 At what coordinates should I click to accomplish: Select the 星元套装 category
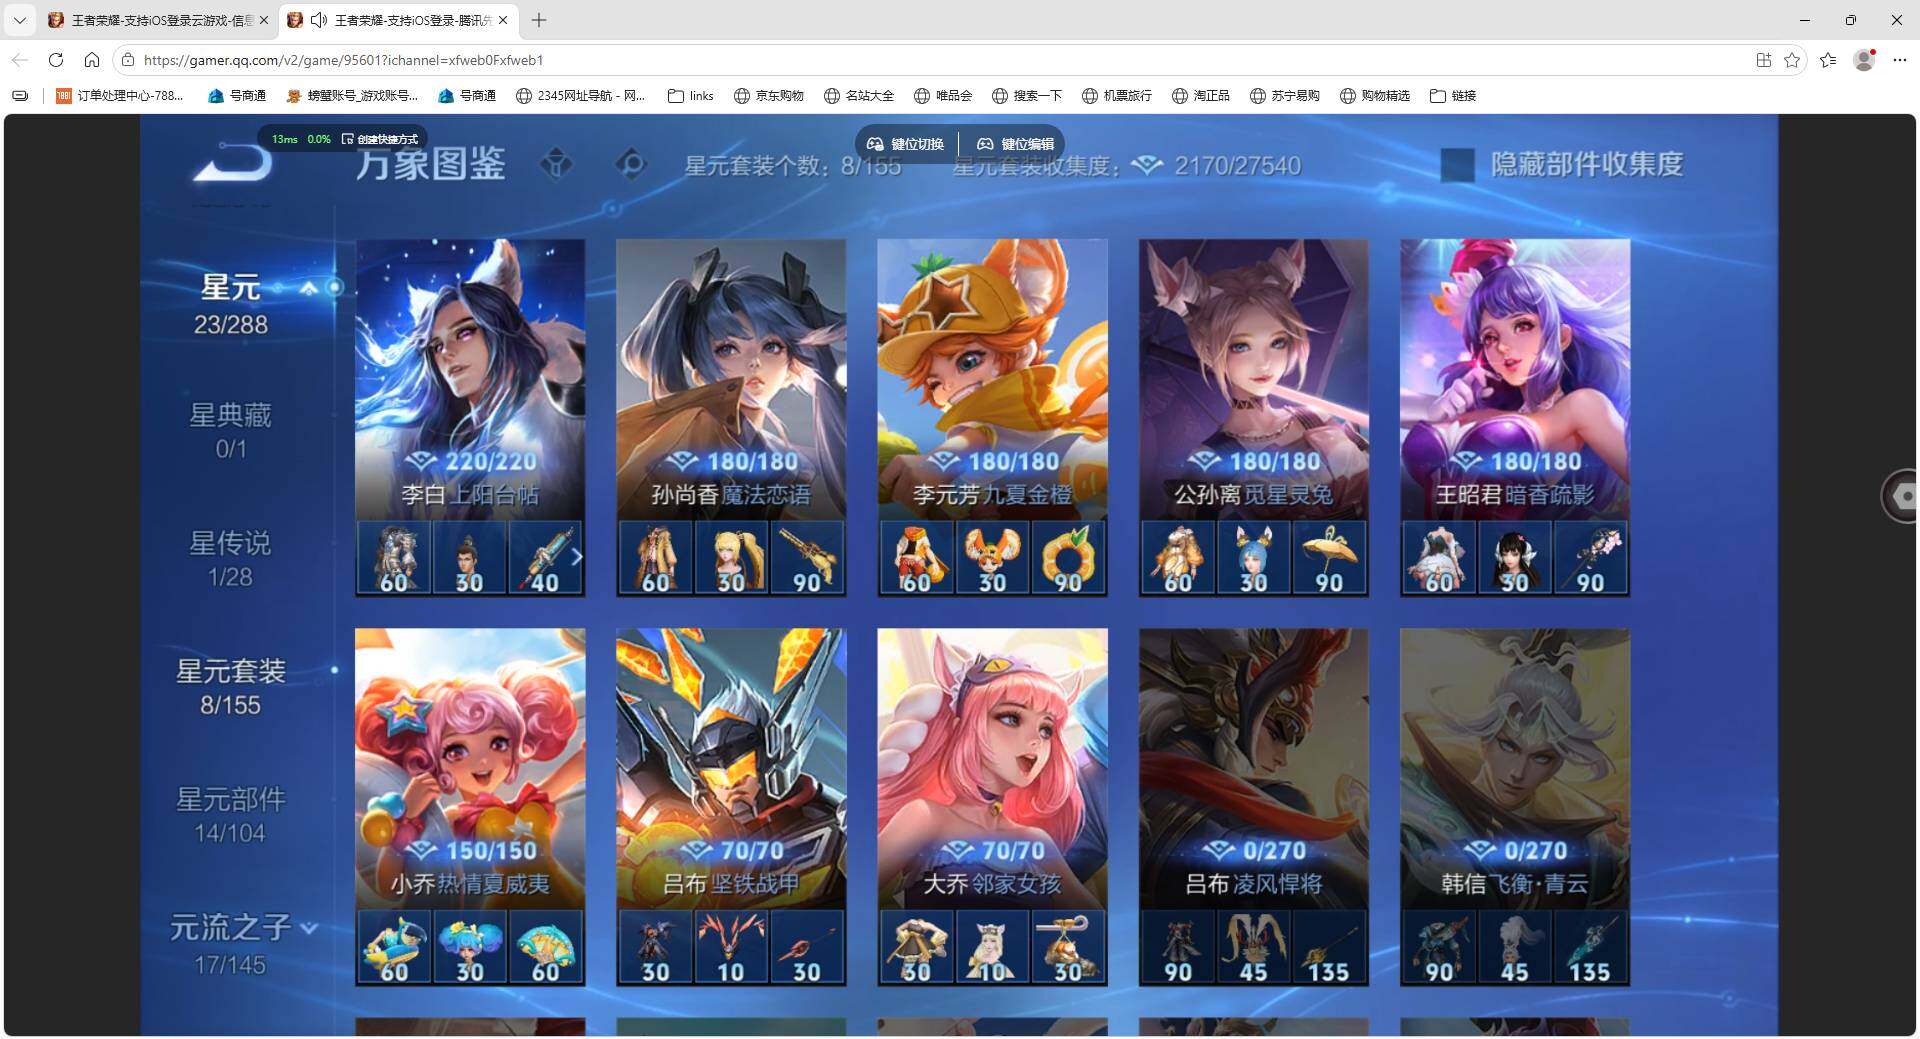pyautogui.click(x=231, y=687)
